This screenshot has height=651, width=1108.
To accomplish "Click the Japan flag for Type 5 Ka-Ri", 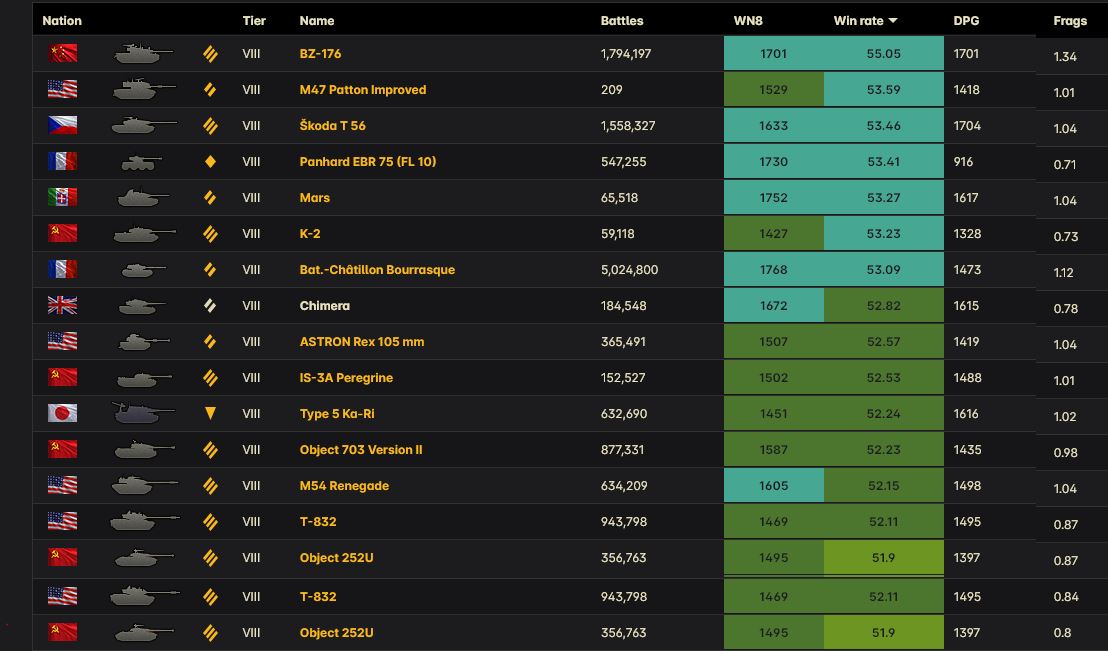I will point(62,414).
